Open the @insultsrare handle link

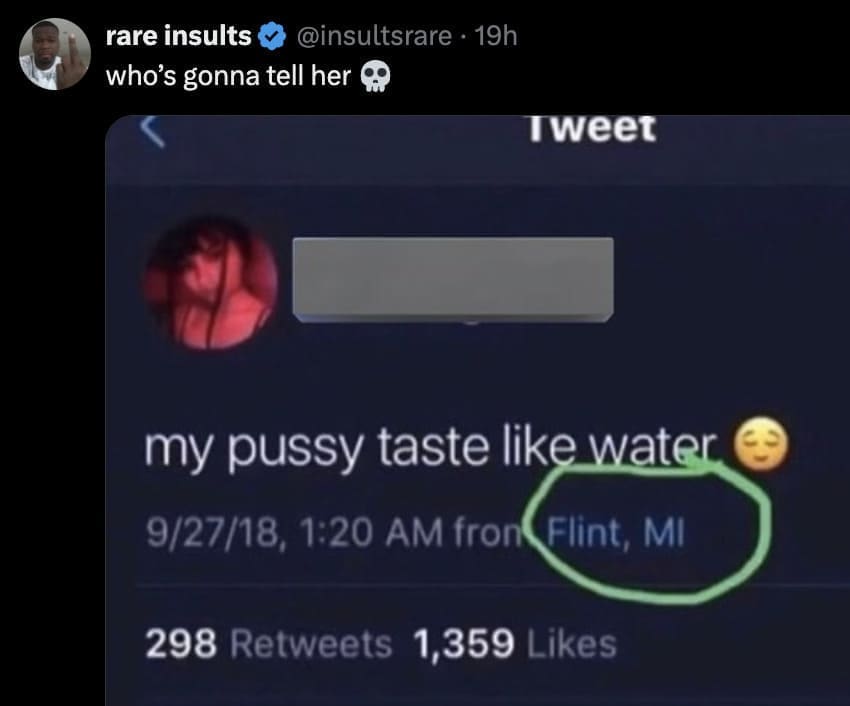click(x=374, y=38)
